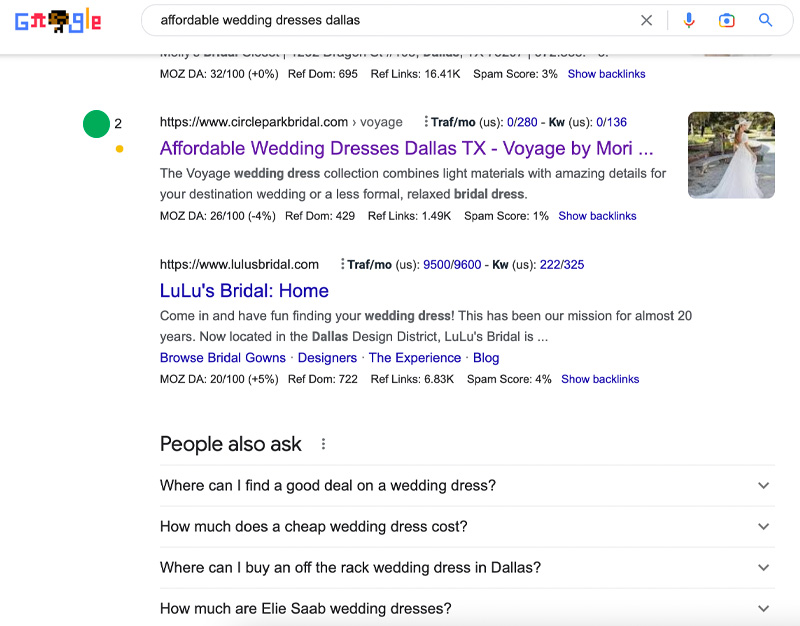The width and height of the screenshot is (800, 626).
Task: Search by image with the camera icon
Action: point(727,20)
